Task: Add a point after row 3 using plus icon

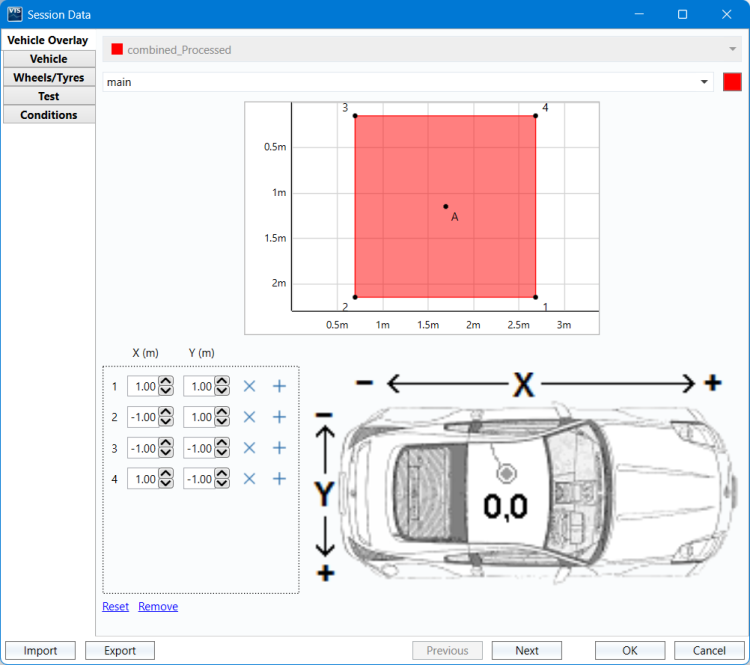Action: click(279, 448)
